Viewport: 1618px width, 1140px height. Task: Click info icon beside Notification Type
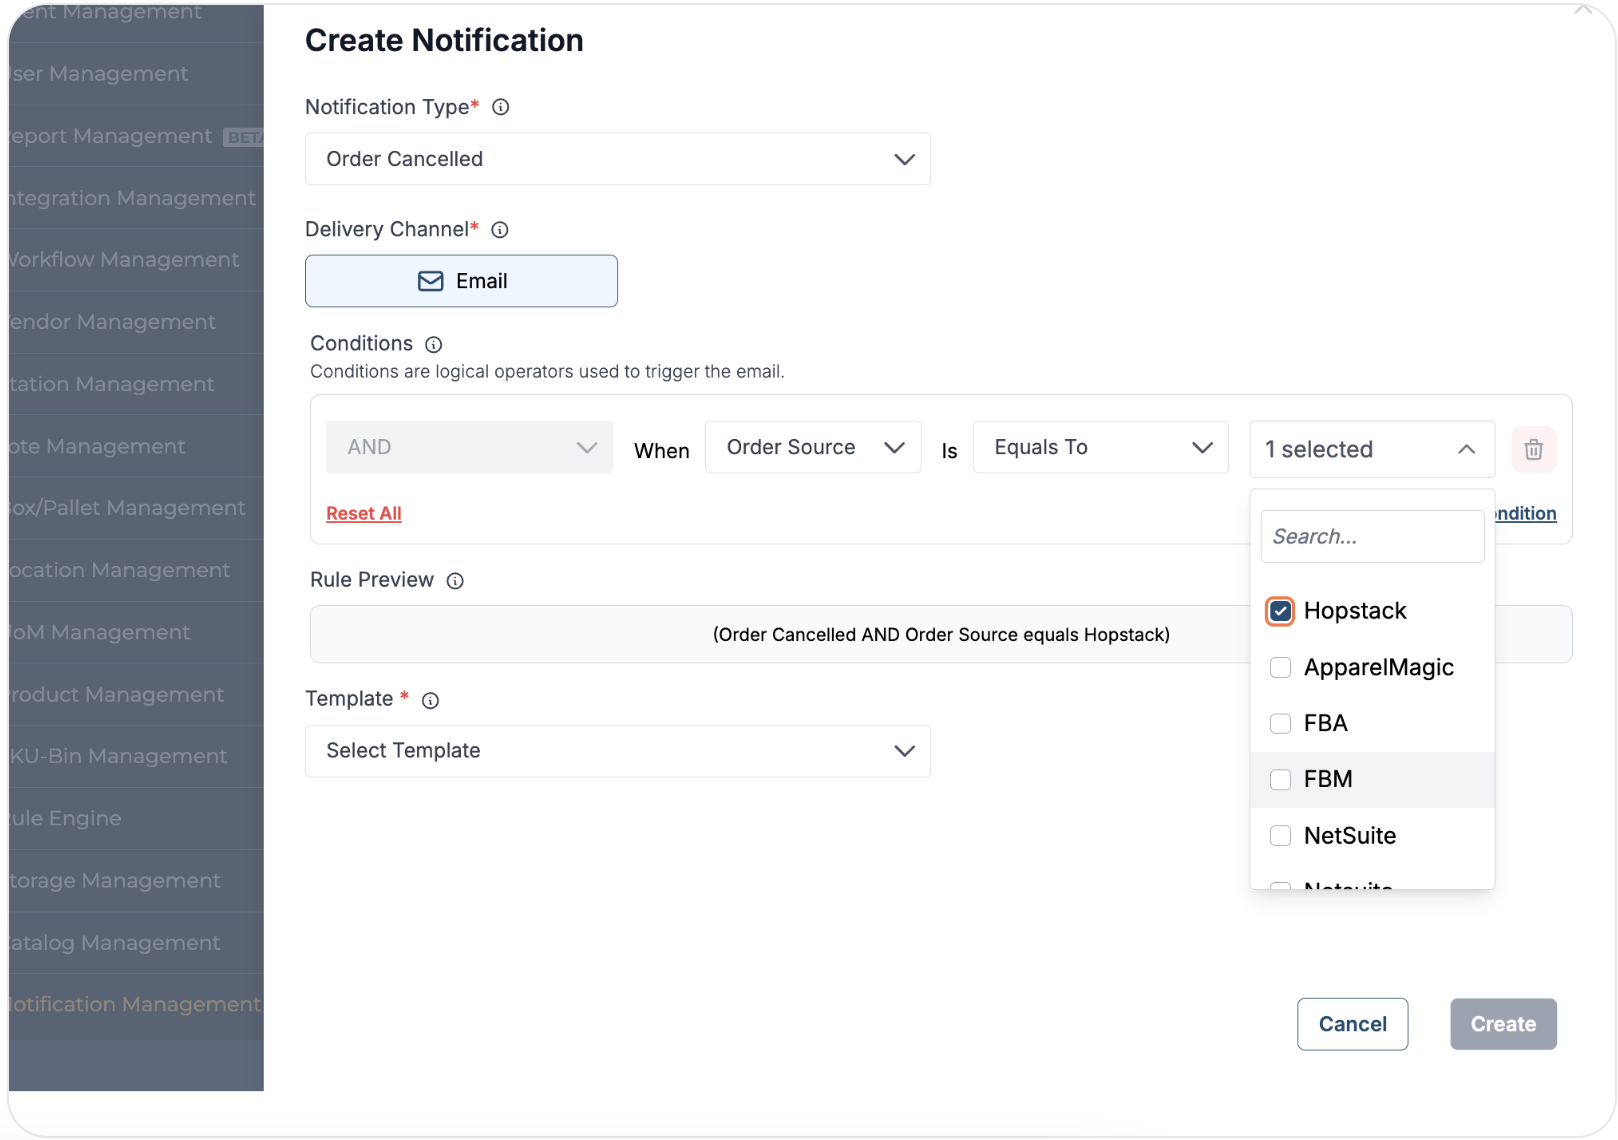pos(501,107)
